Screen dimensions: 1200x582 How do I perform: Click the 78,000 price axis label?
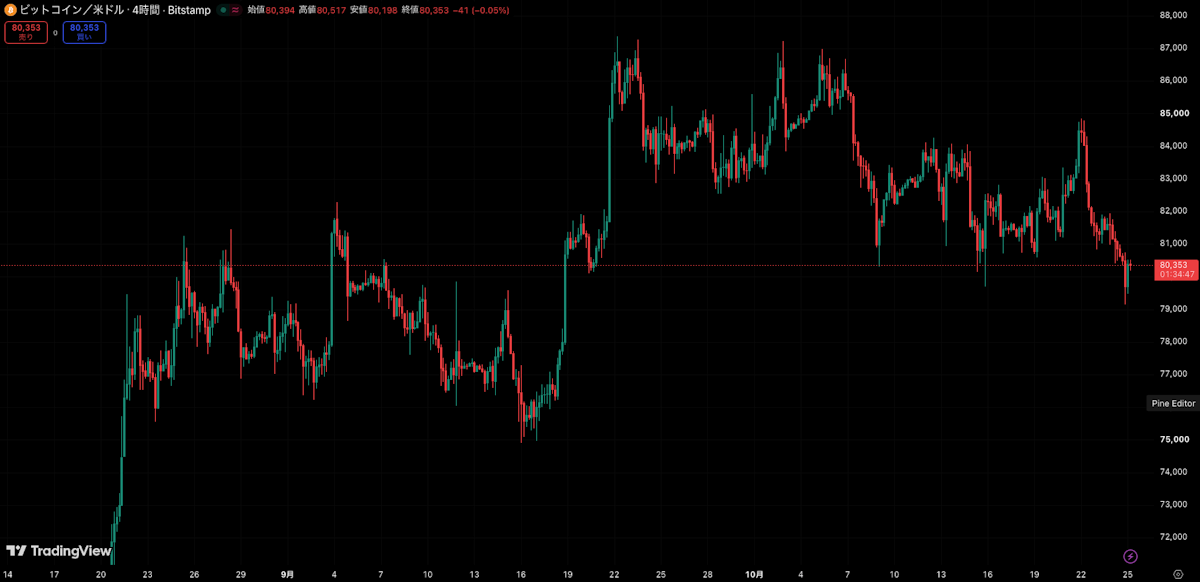(x=1172, y=341)
